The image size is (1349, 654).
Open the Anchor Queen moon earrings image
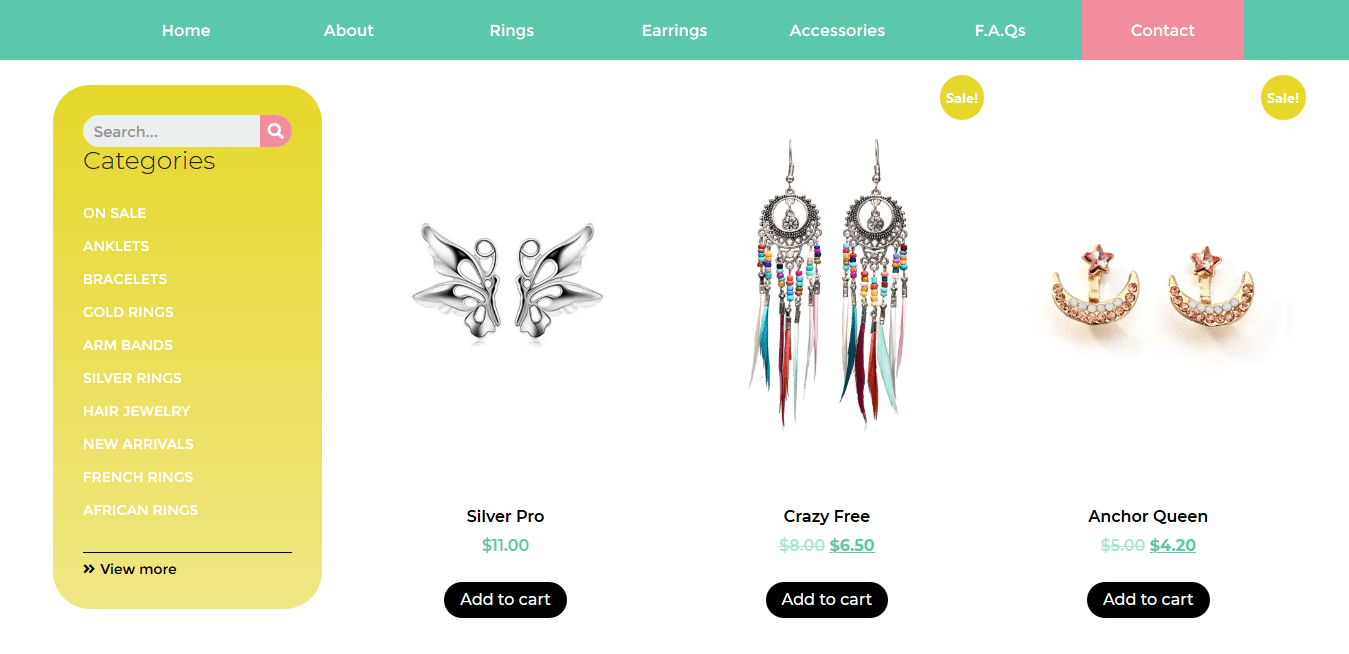(x=1148, y=287)
